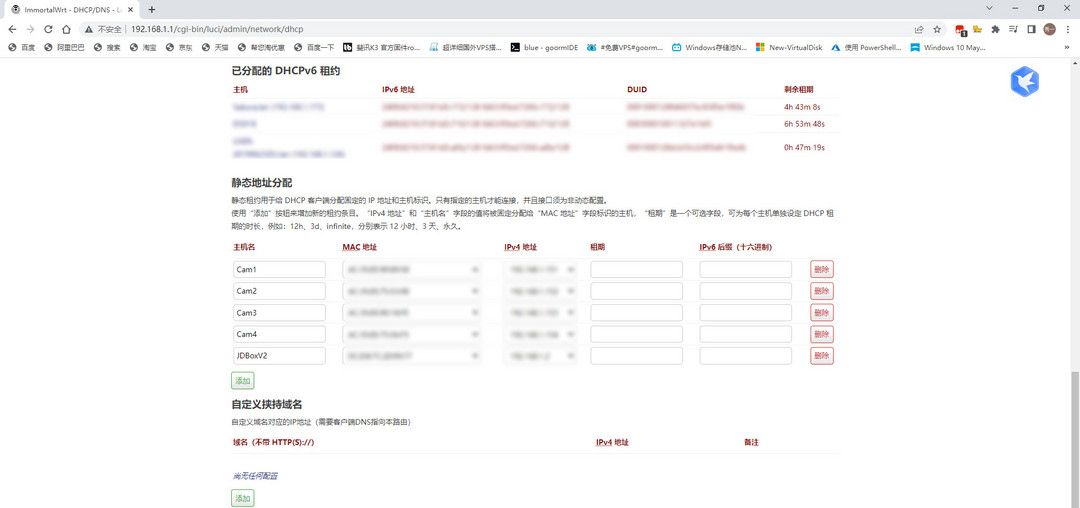Open the red extension with badge
The width and height of the screenshot is (1080, 508).
(x=961, y=30)
